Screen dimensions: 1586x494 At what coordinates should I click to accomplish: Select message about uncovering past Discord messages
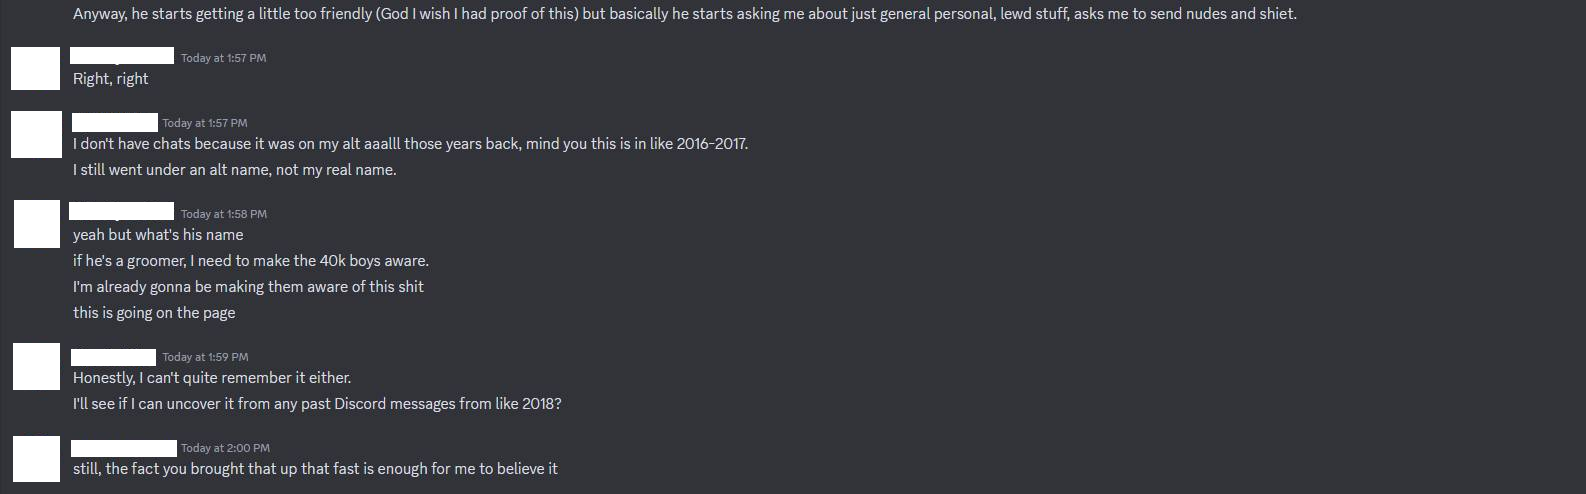(x=317, y=404)
